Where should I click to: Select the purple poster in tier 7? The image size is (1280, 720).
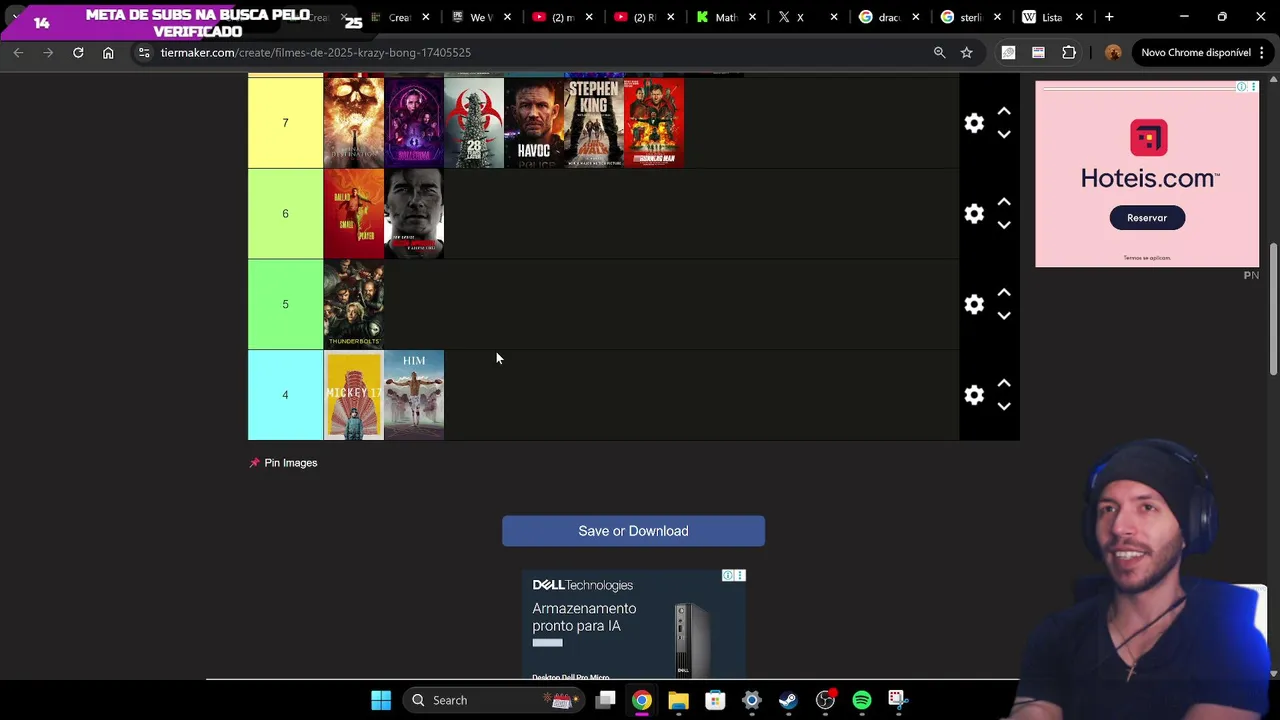[x=414, y=123]
